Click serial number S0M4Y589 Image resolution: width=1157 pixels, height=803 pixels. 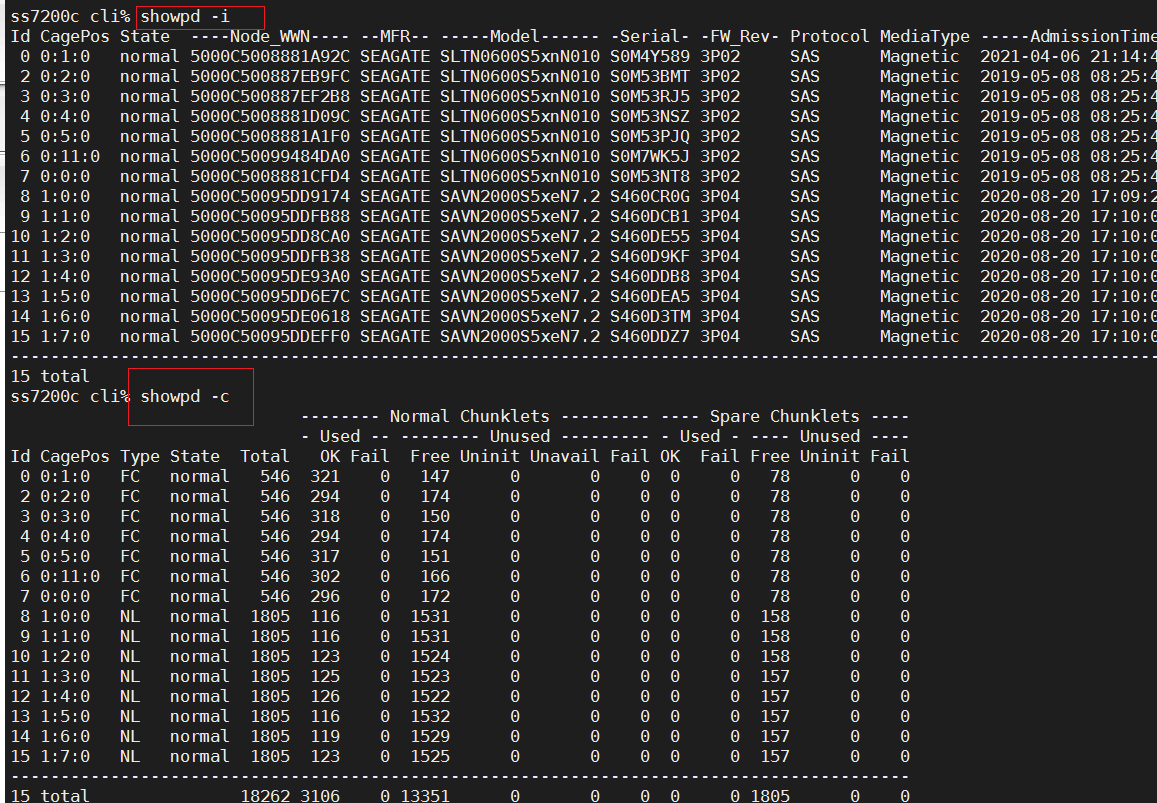(650, 57)
